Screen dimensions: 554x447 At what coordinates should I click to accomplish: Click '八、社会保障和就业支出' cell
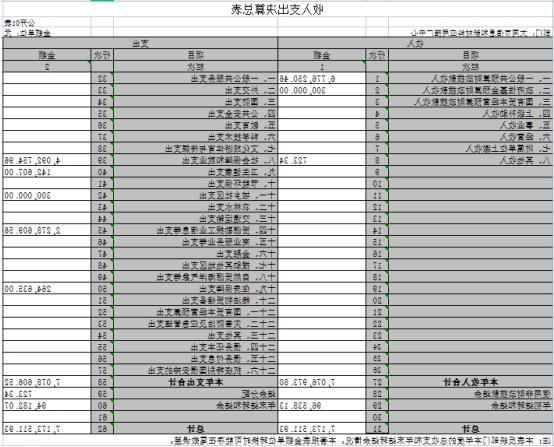click(196, 160)
